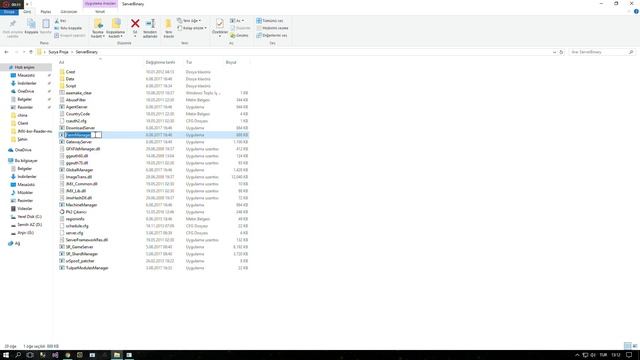
Task: Sort by the Ad column header
Action: coord(62,62)
